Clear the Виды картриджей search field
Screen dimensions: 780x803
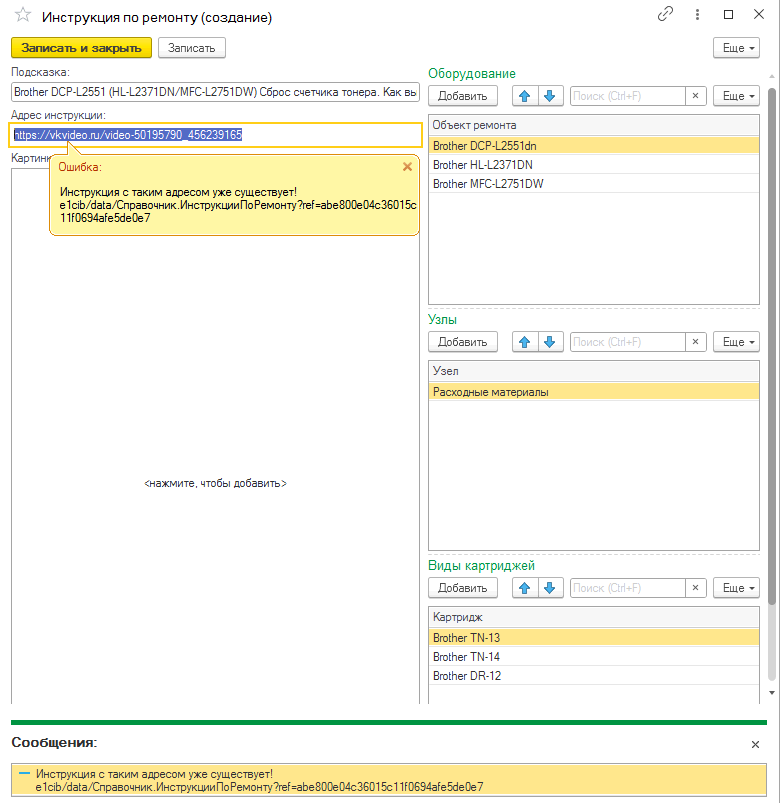[695, 588]
